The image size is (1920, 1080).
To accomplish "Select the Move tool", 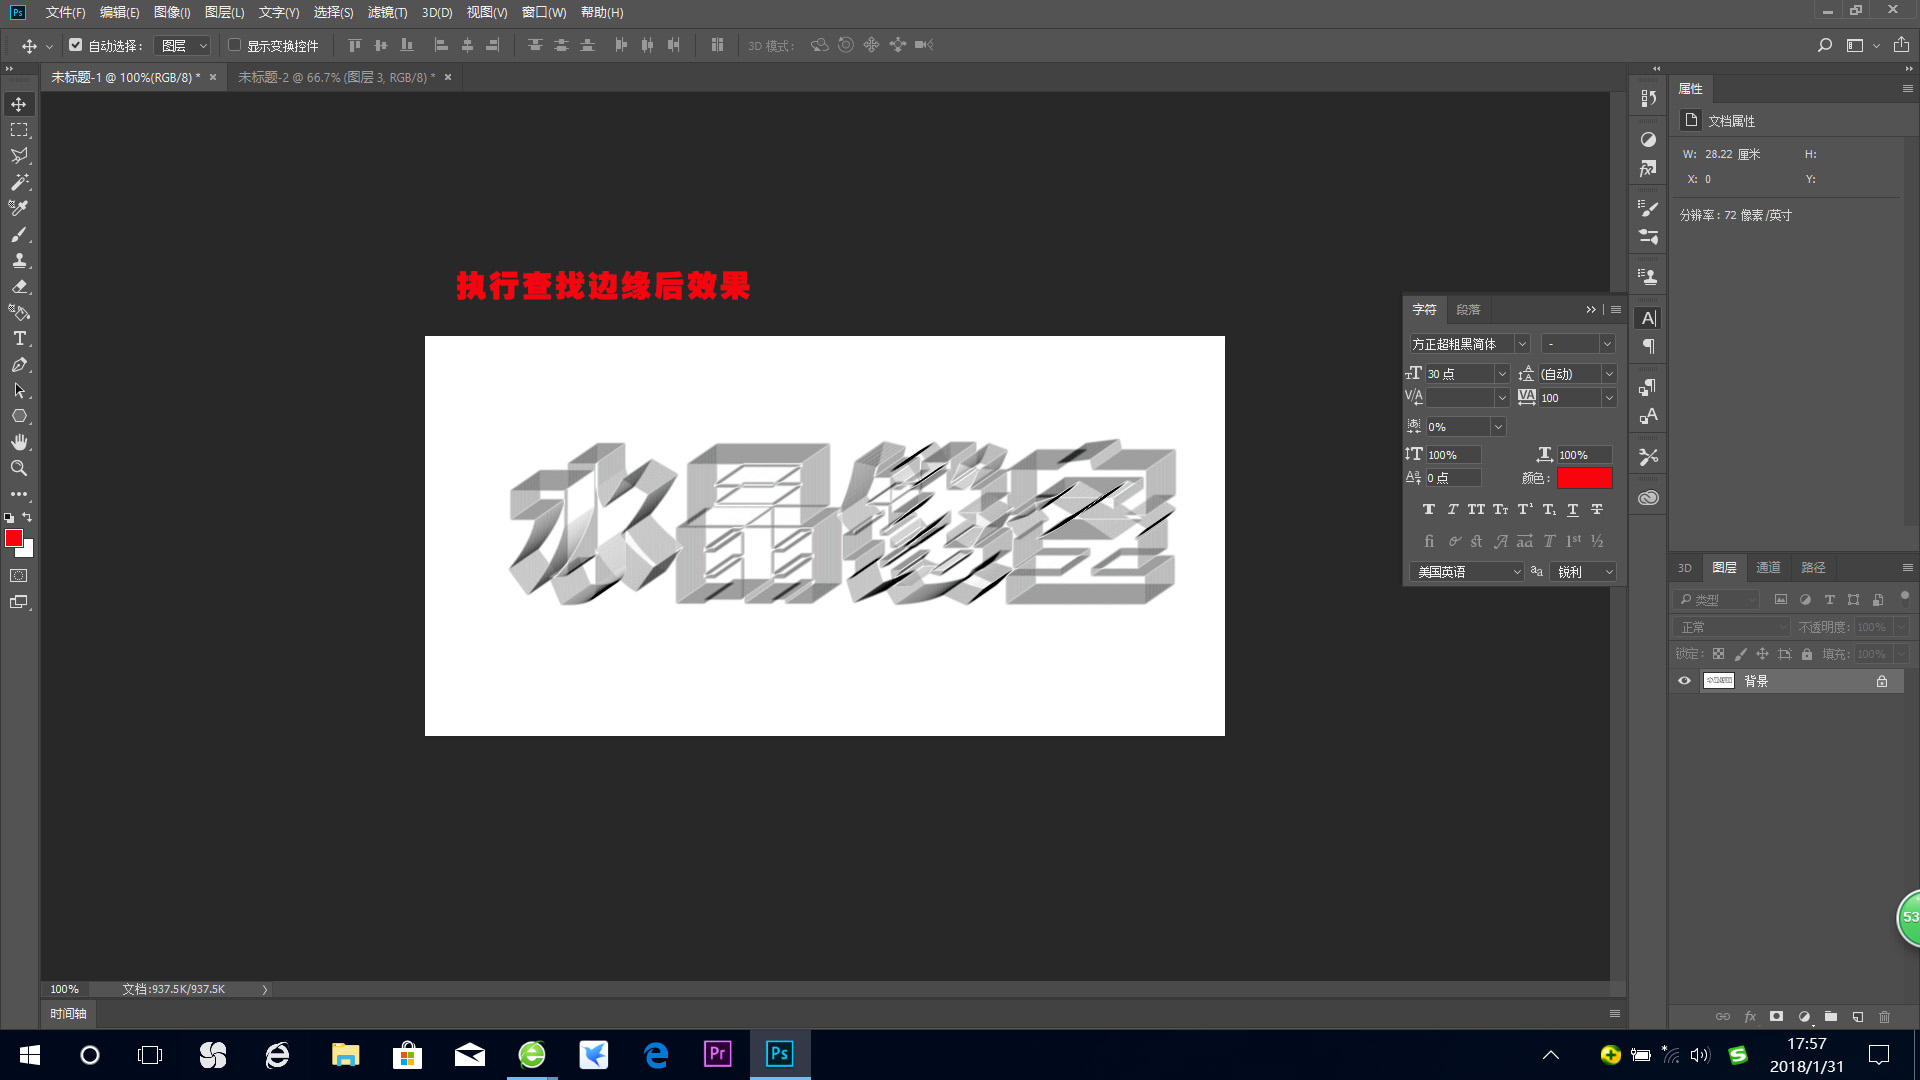I will [x=18, y=103].
